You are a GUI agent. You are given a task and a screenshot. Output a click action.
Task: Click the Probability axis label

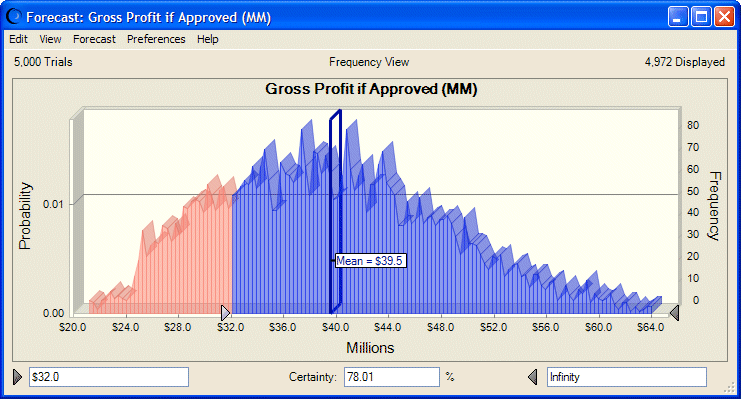[x=25, y=216]
